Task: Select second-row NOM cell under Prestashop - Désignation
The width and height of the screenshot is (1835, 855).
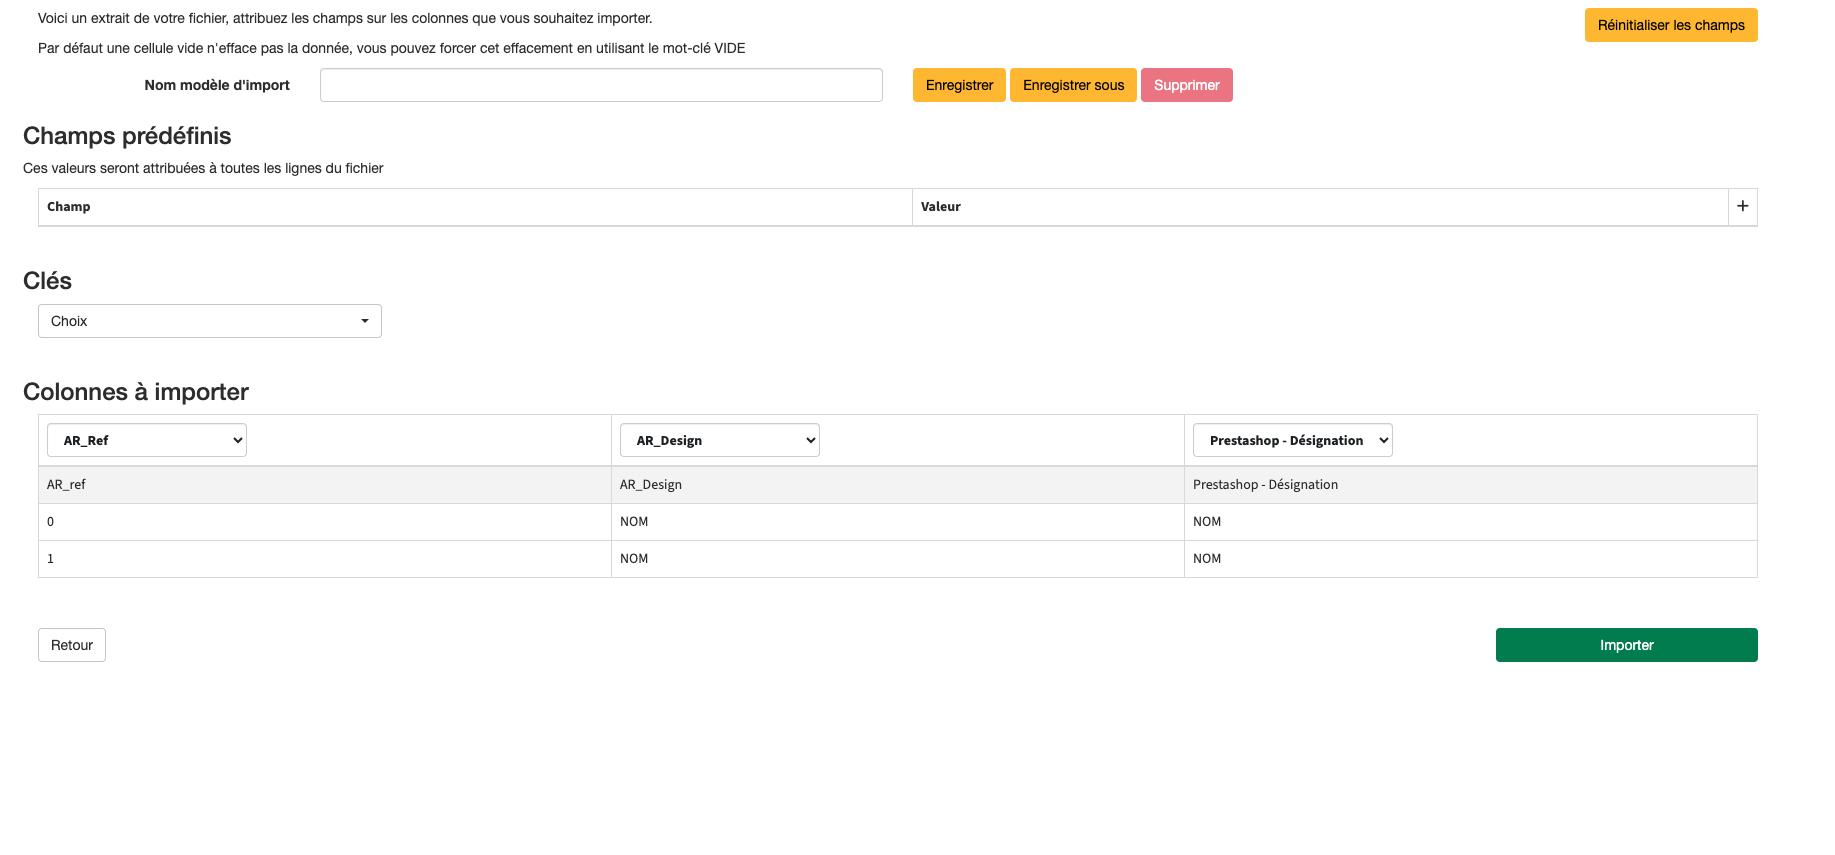Action: pyautogui.click(x=1207, y=559)
